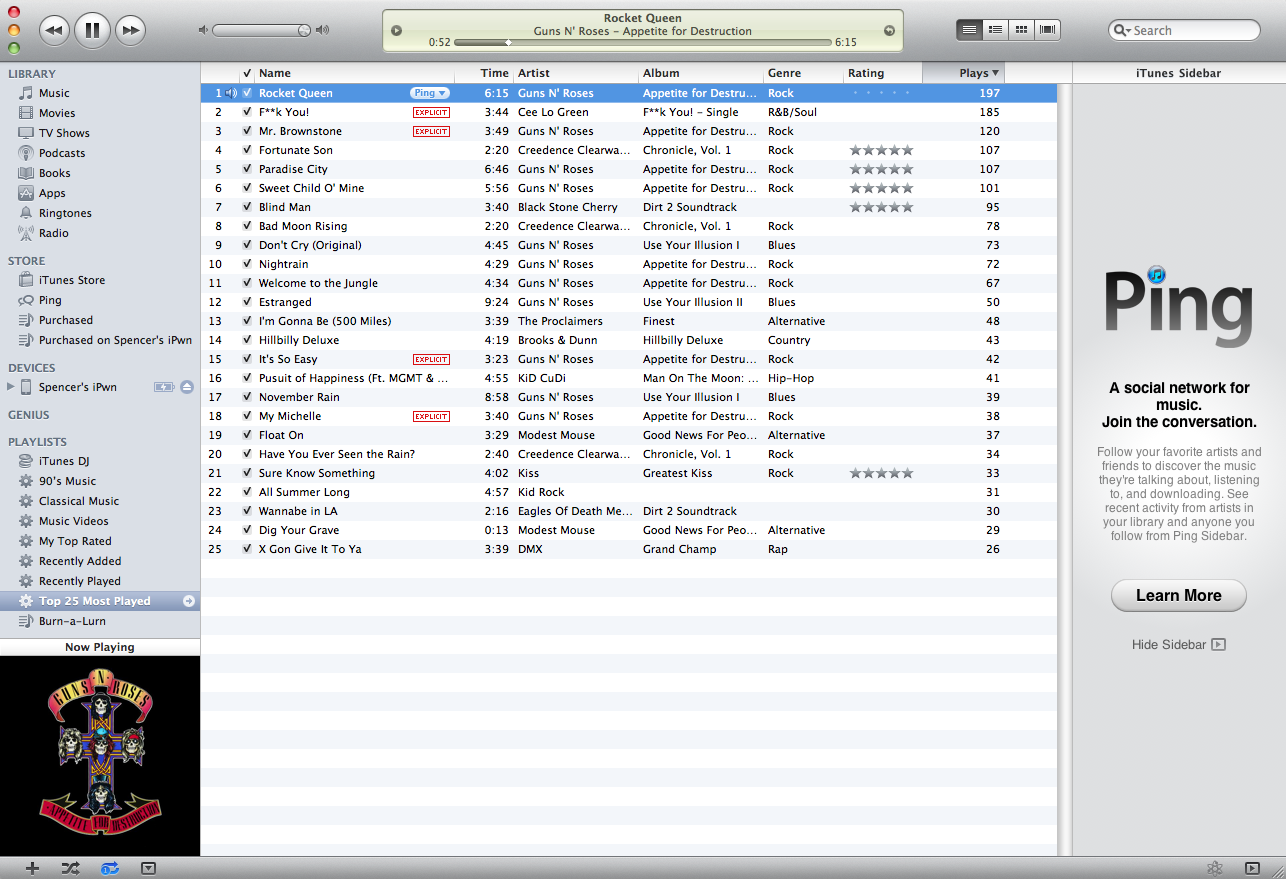Viewport: 1286px width, 879px height.
Task: Uncheck the Fortunate Son checkbox
Action: (x=247, y=150)
